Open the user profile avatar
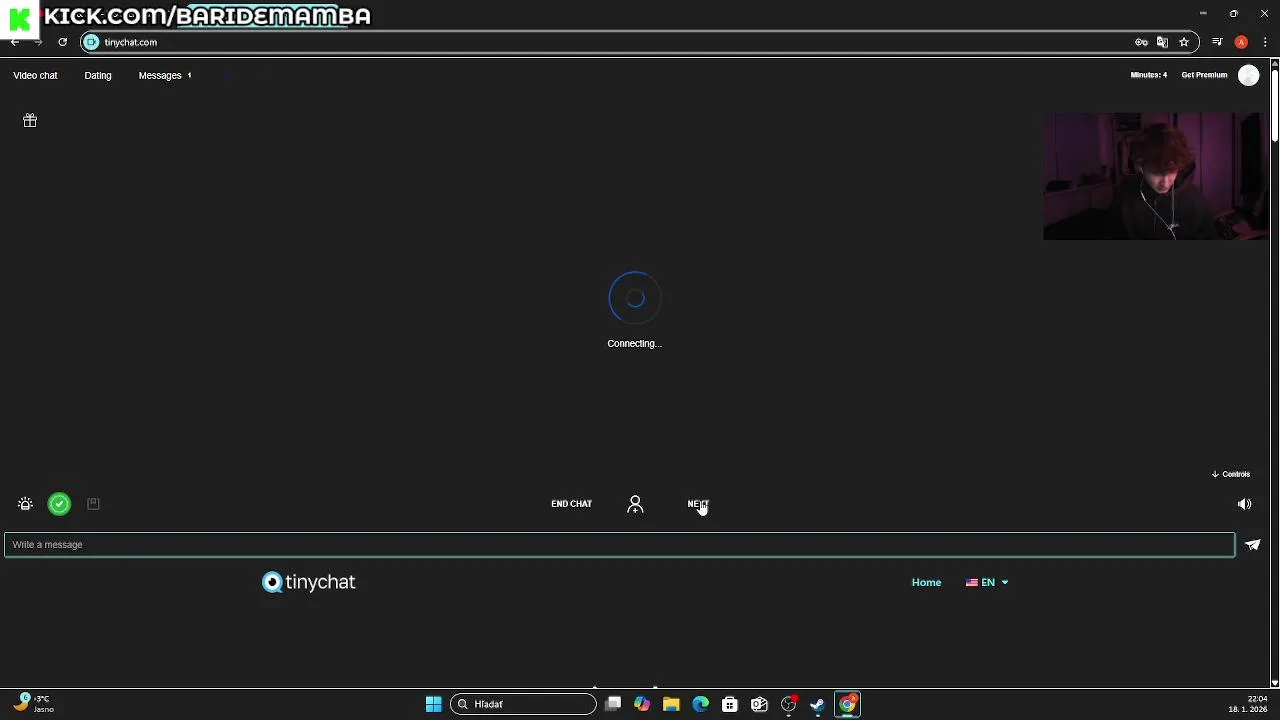1280x720 pixels. point(1248,76)
